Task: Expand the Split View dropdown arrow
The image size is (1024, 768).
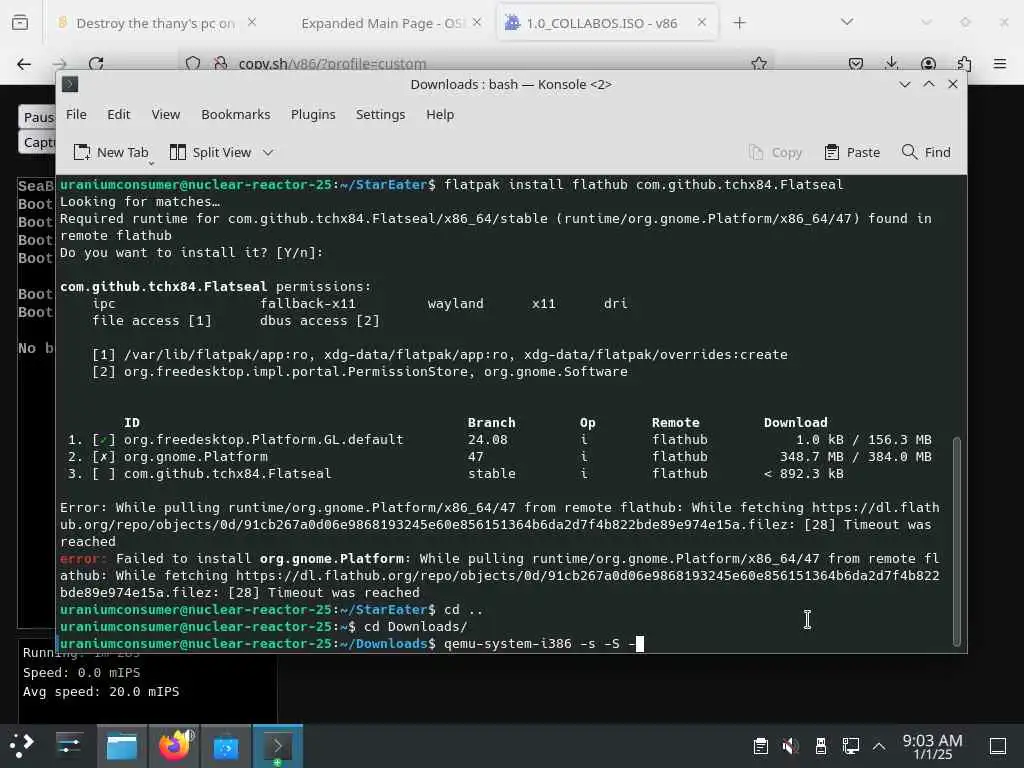Action: pyautogui.click(x=268, y=152)
